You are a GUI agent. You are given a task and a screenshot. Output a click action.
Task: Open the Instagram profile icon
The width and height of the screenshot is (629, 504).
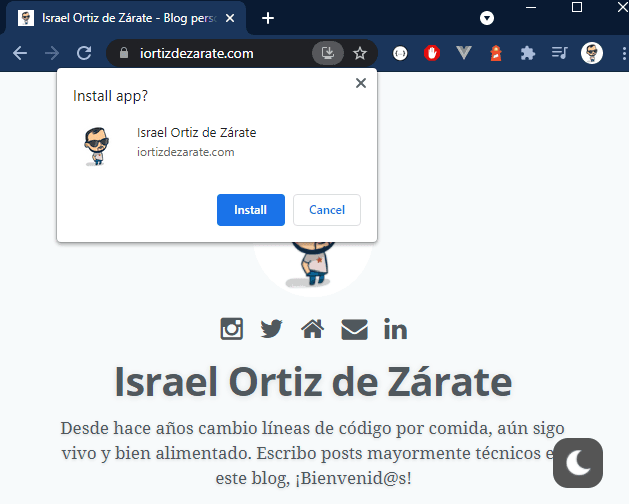232,328
